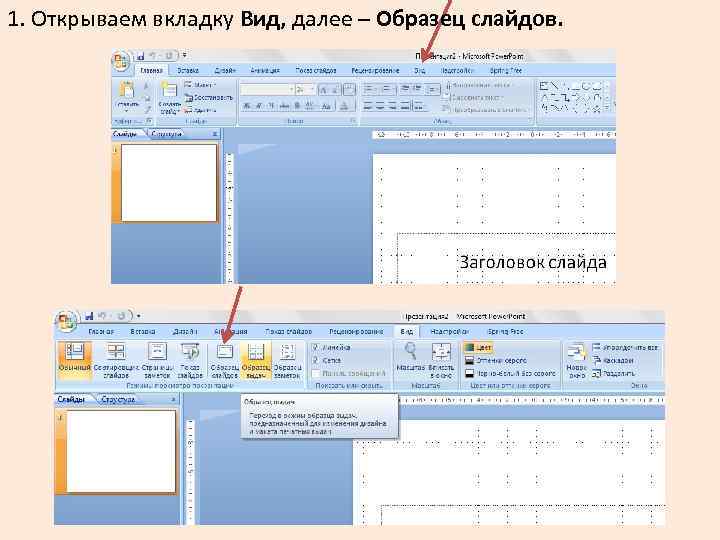Select Черно-белый без серого mode
The width and height of the screenshot is (720, 540).
pos(510,373)
